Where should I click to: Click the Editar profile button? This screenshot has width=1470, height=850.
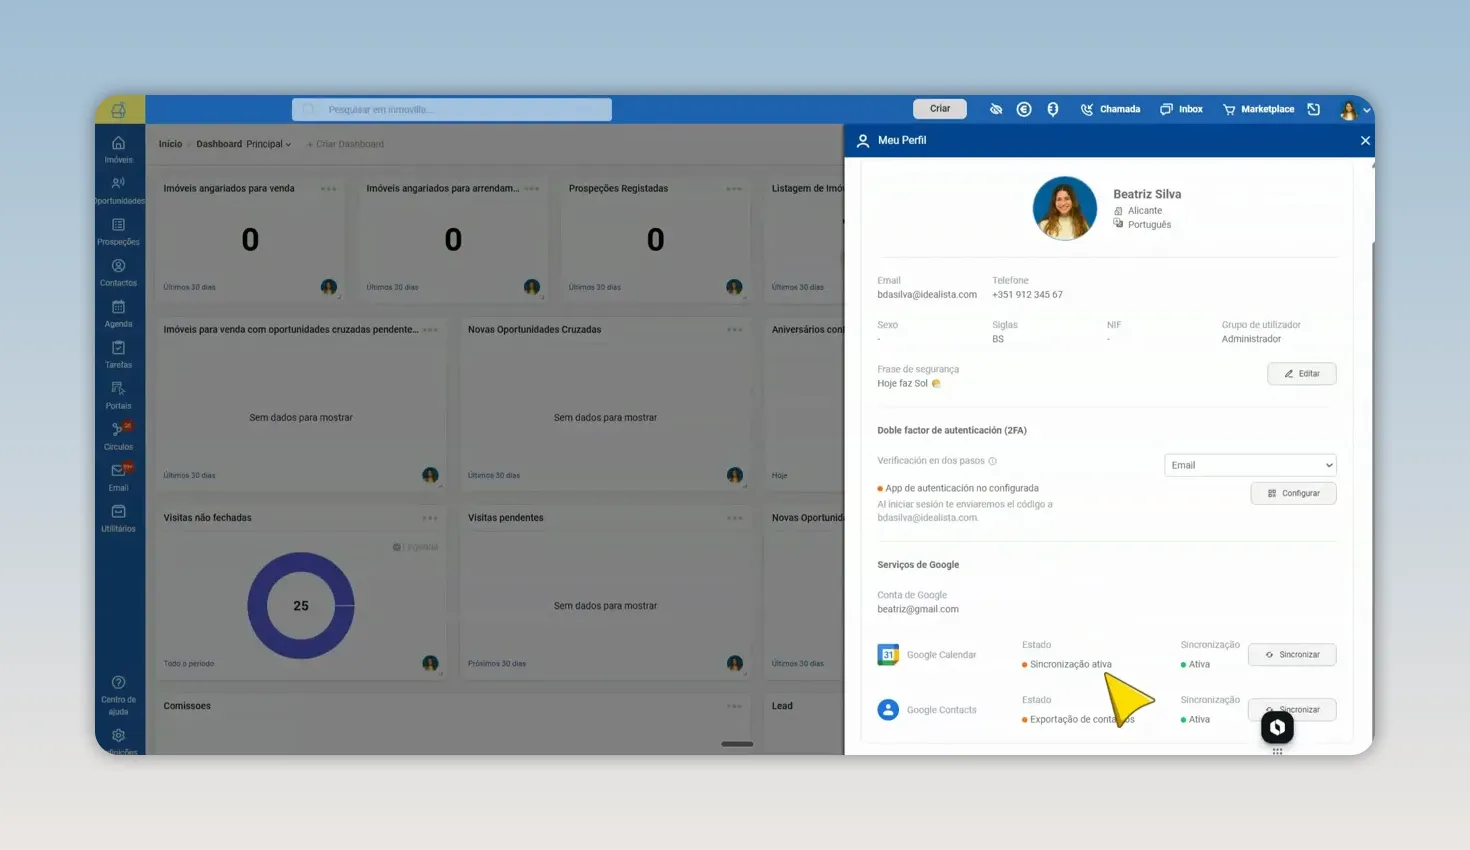pos(1302,374)
